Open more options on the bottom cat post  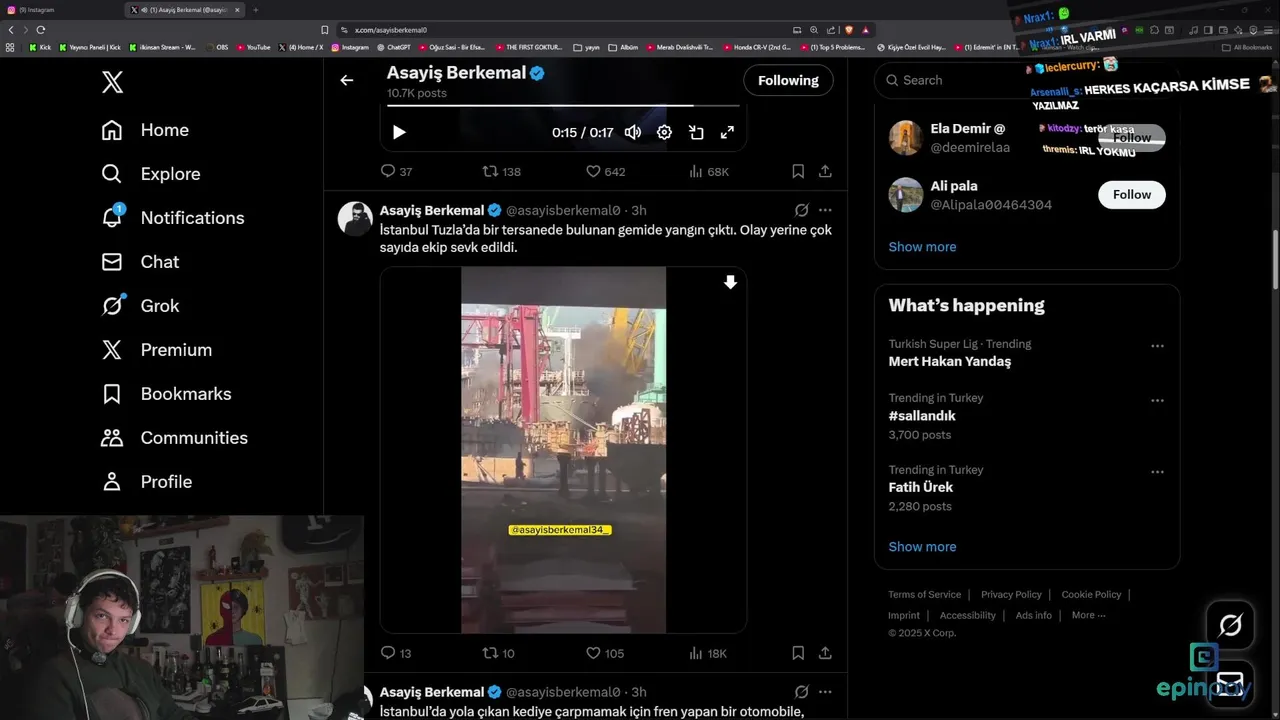click(x=825, y=692)
